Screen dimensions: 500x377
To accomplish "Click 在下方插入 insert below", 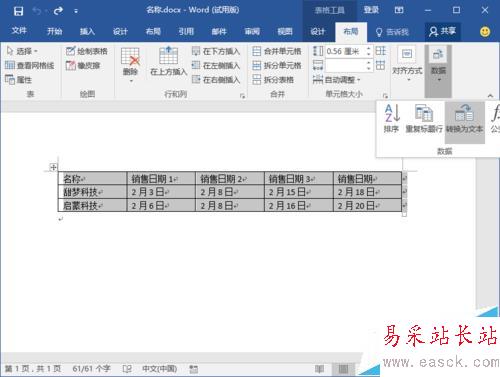I will (x=216, y=51).
